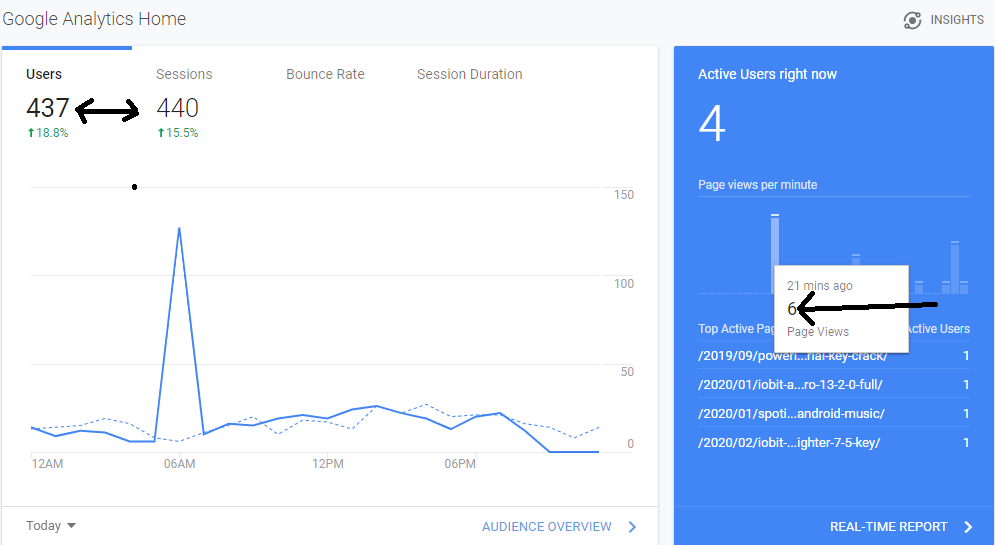Click the active users count 4
Viewport: 995px width, 545px height.
pyautogui.click(x=712, y=124)
